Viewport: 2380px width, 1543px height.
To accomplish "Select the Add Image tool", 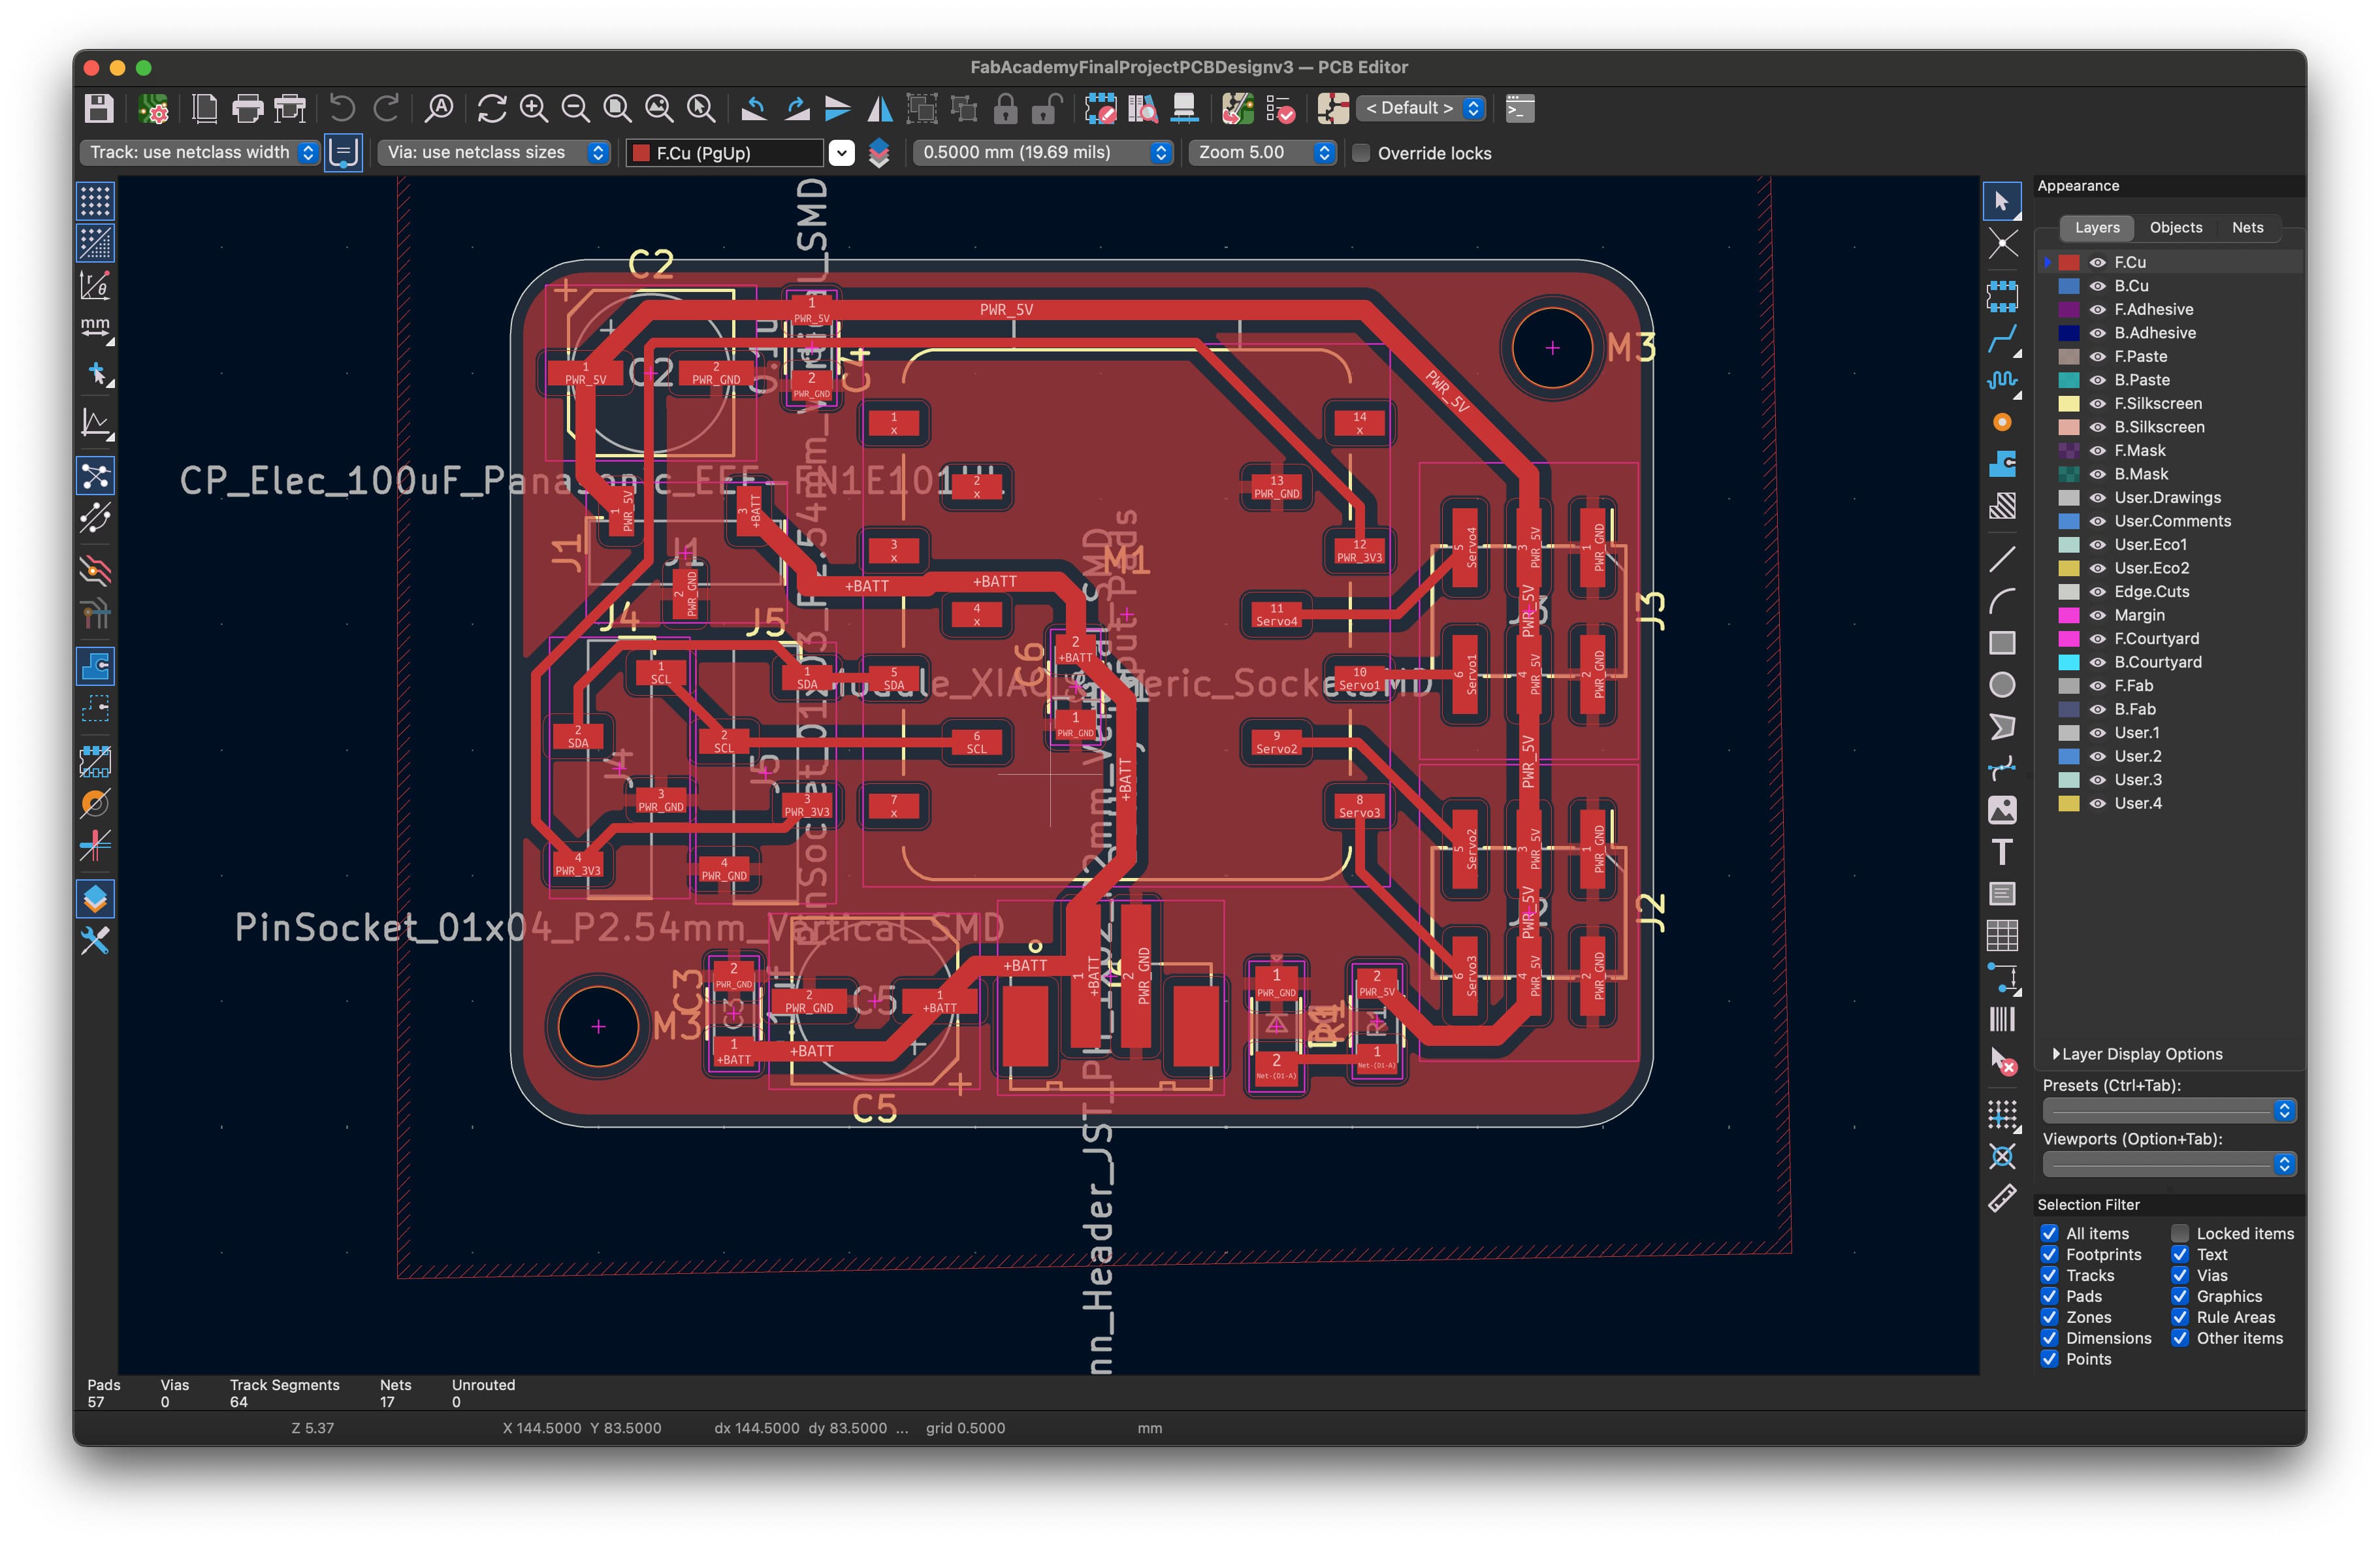I will tap(2001, 810).
